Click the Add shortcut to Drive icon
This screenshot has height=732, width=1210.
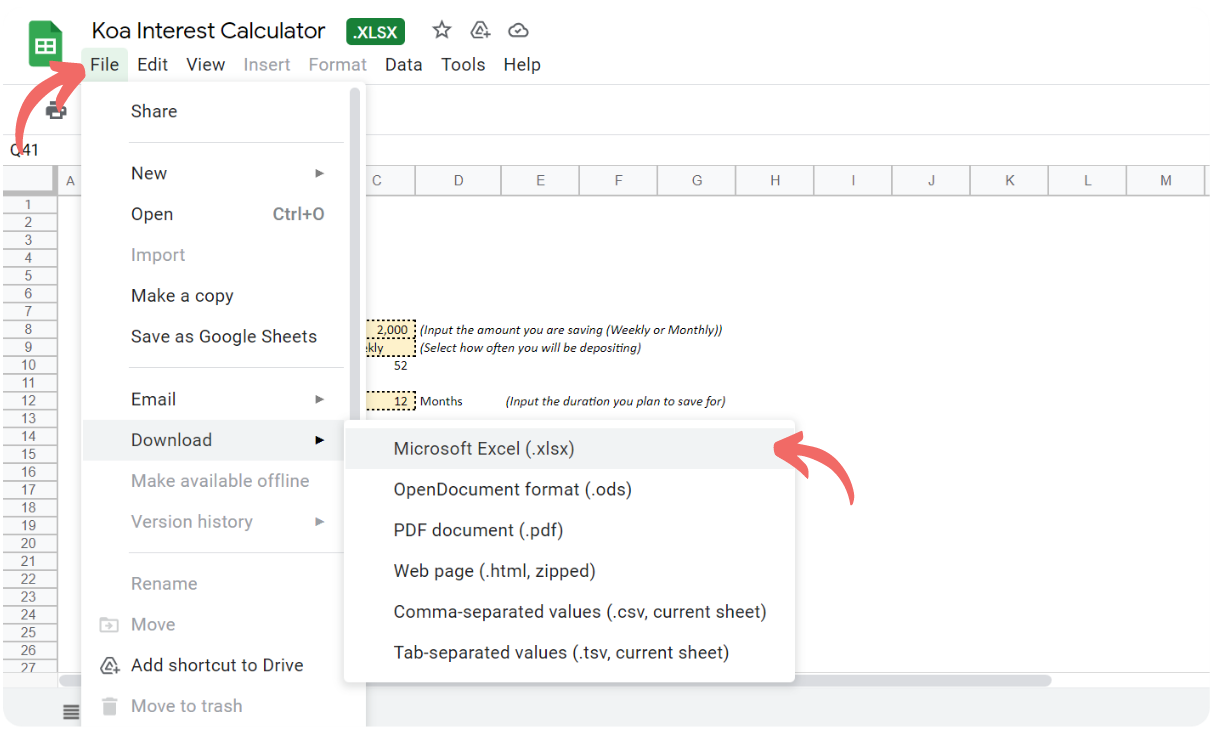(110, 665)
